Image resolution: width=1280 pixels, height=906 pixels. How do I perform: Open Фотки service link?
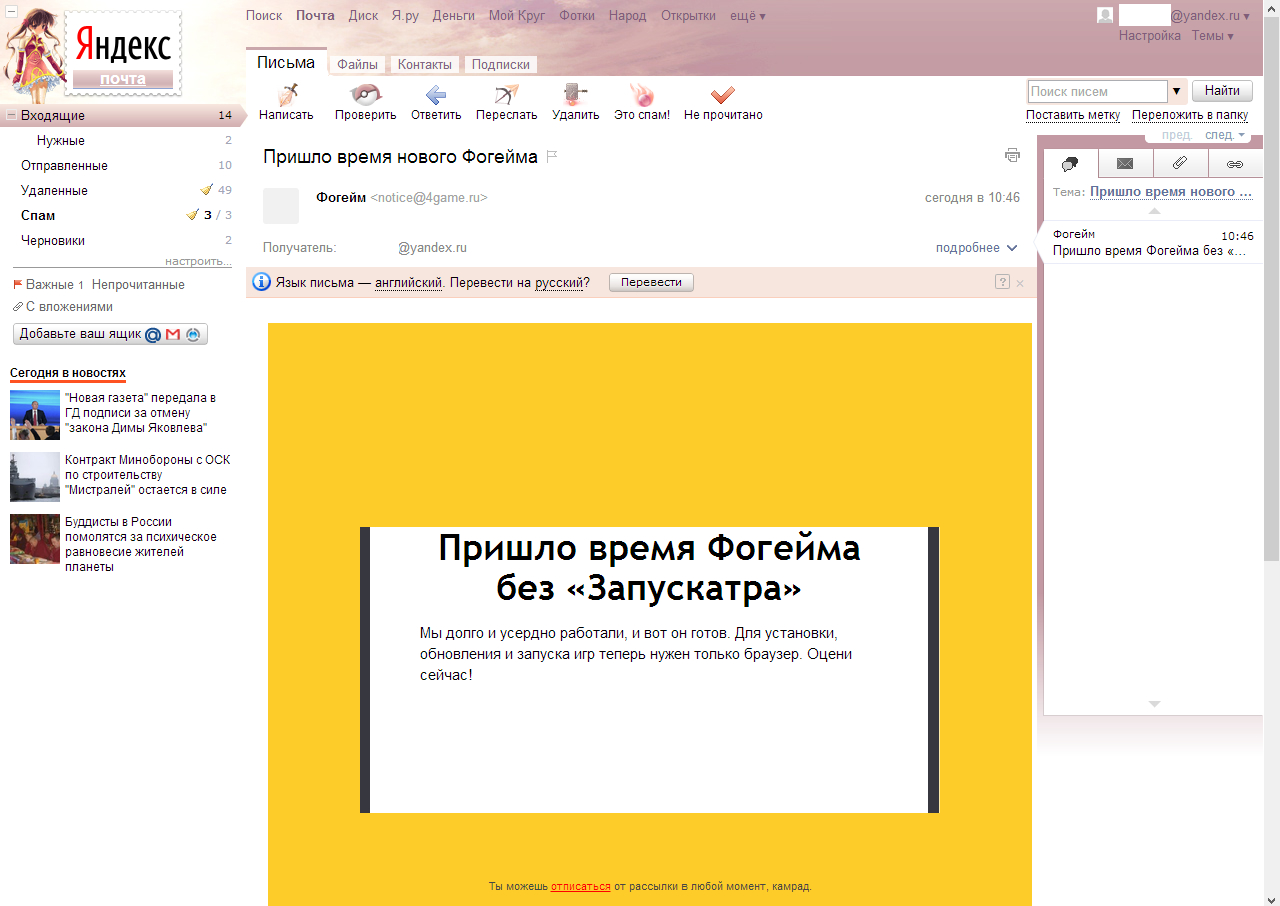(x=577, y=16)
